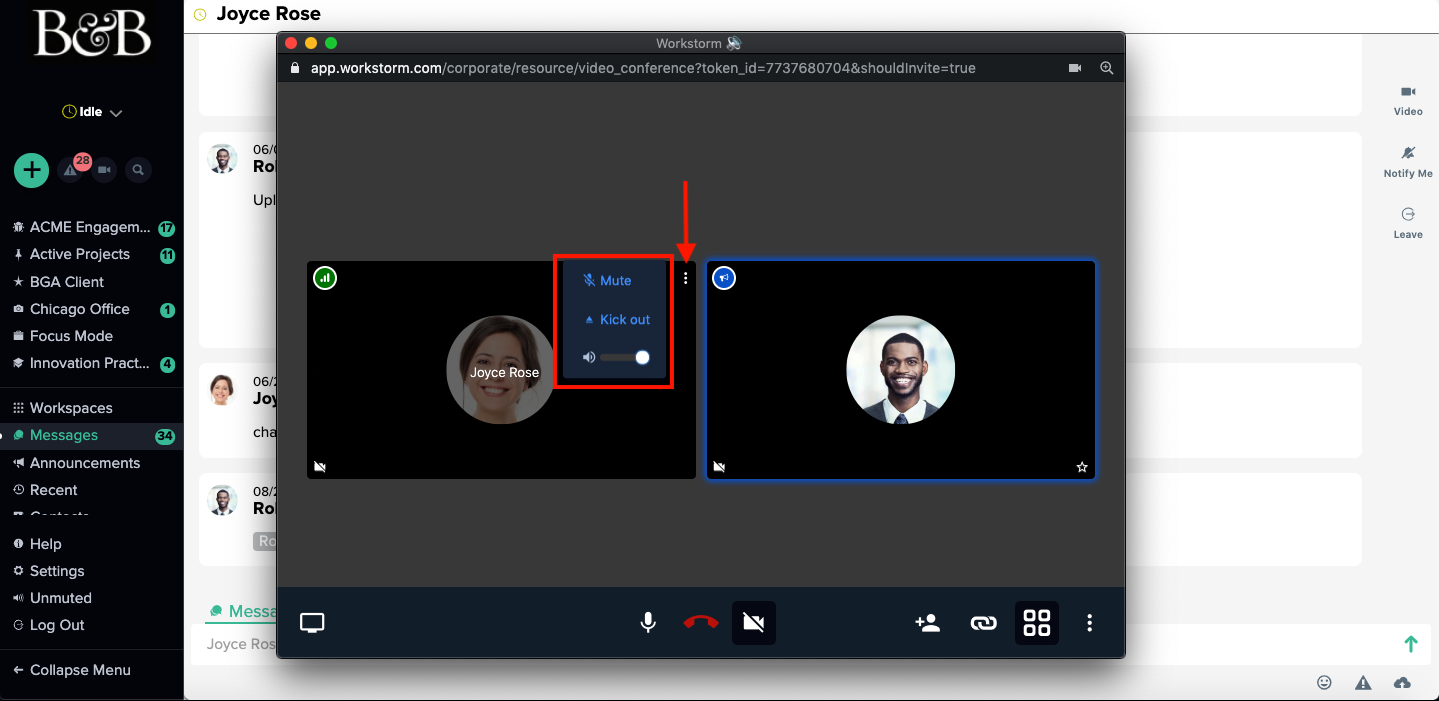Open the alerts icon showing 28

click(x=70, y=170)
